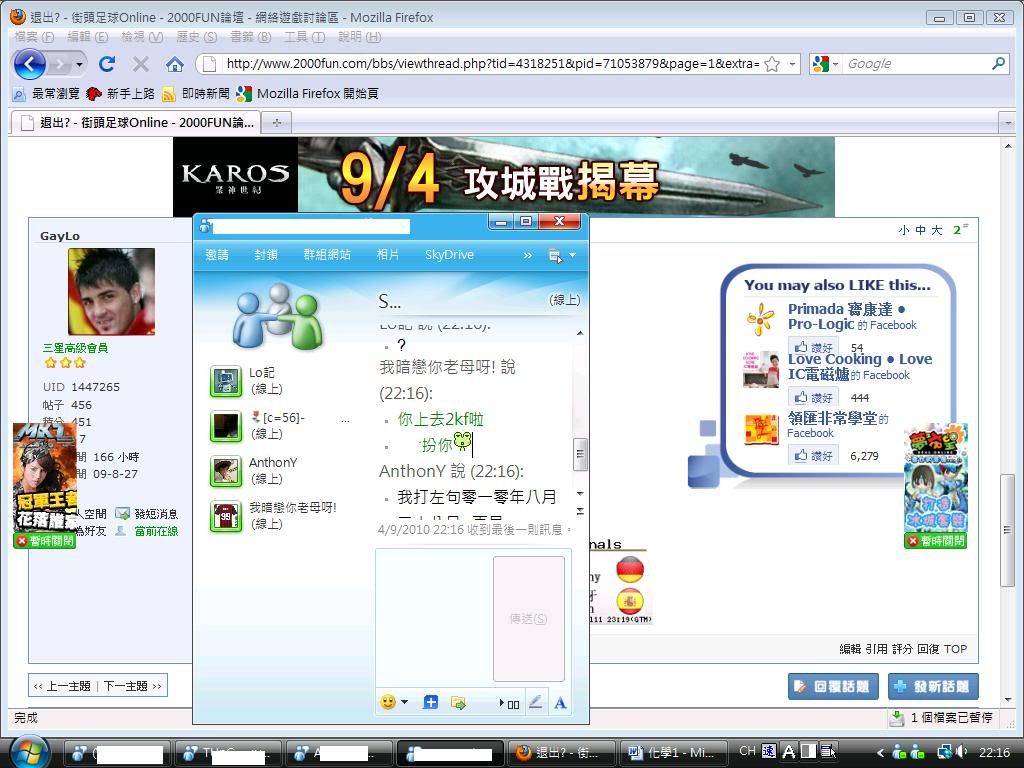Click the share files folder icon in chat
Image resolution: width=1024 pixels, height=768 pixels.
tap(458, 703)
